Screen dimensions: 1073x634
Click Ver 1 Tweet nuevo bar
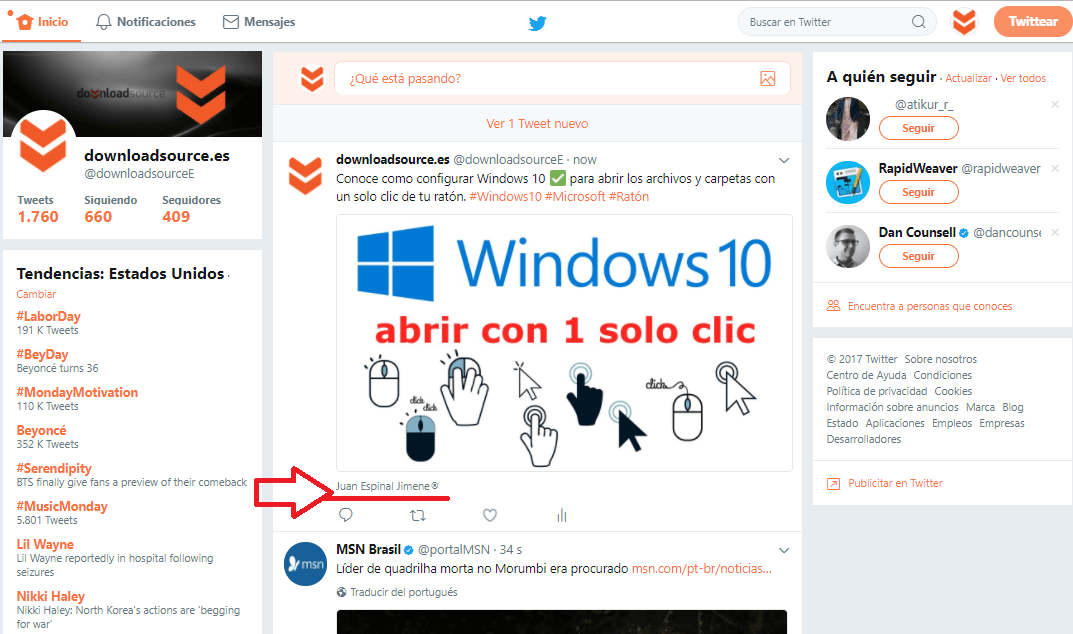click(537, 124)
